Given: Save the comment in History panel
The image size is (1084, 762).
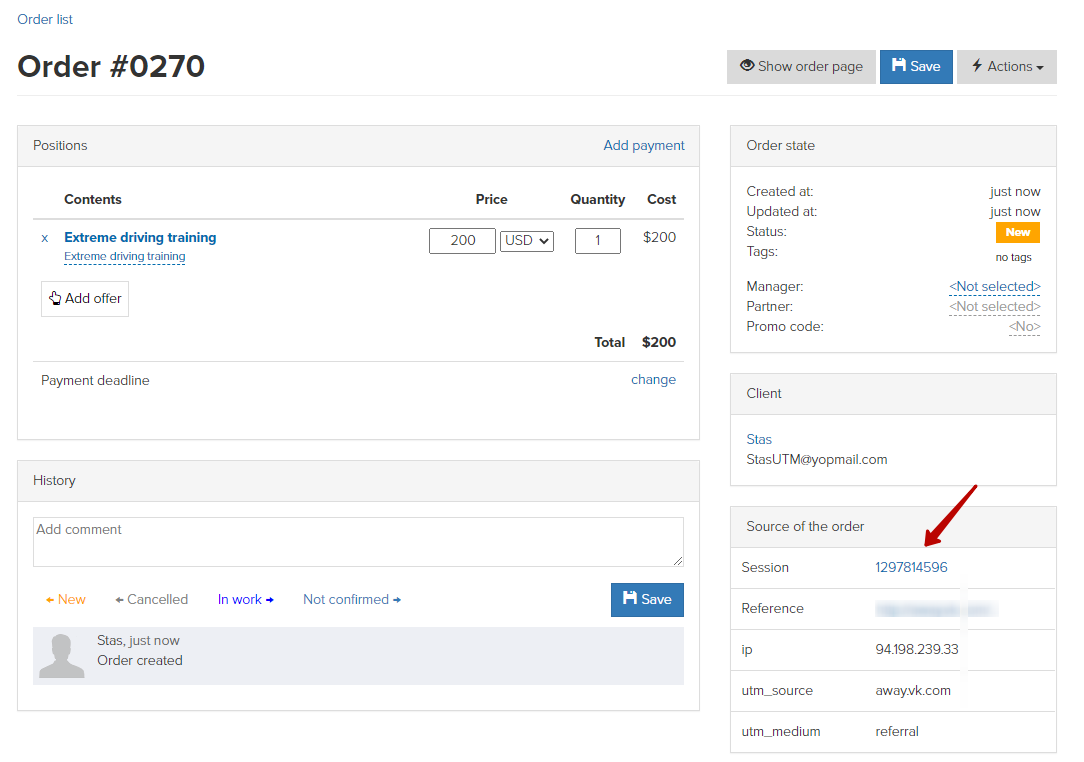Looking at the screenshot, I should point(647,600).
